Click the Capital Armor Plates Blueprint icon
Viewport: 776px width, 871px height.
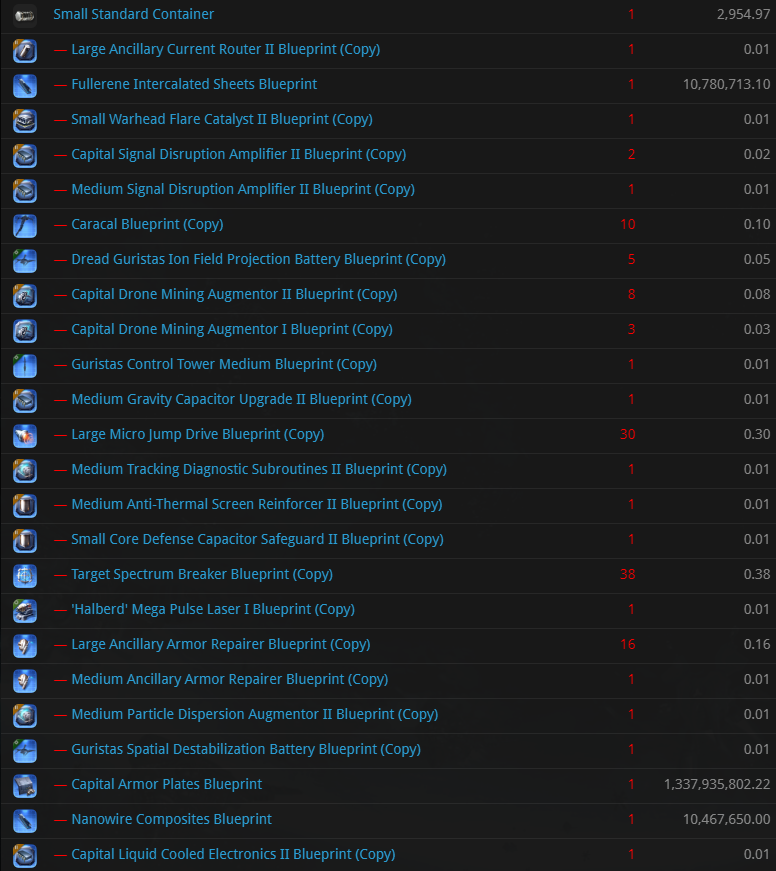point(24,785)
